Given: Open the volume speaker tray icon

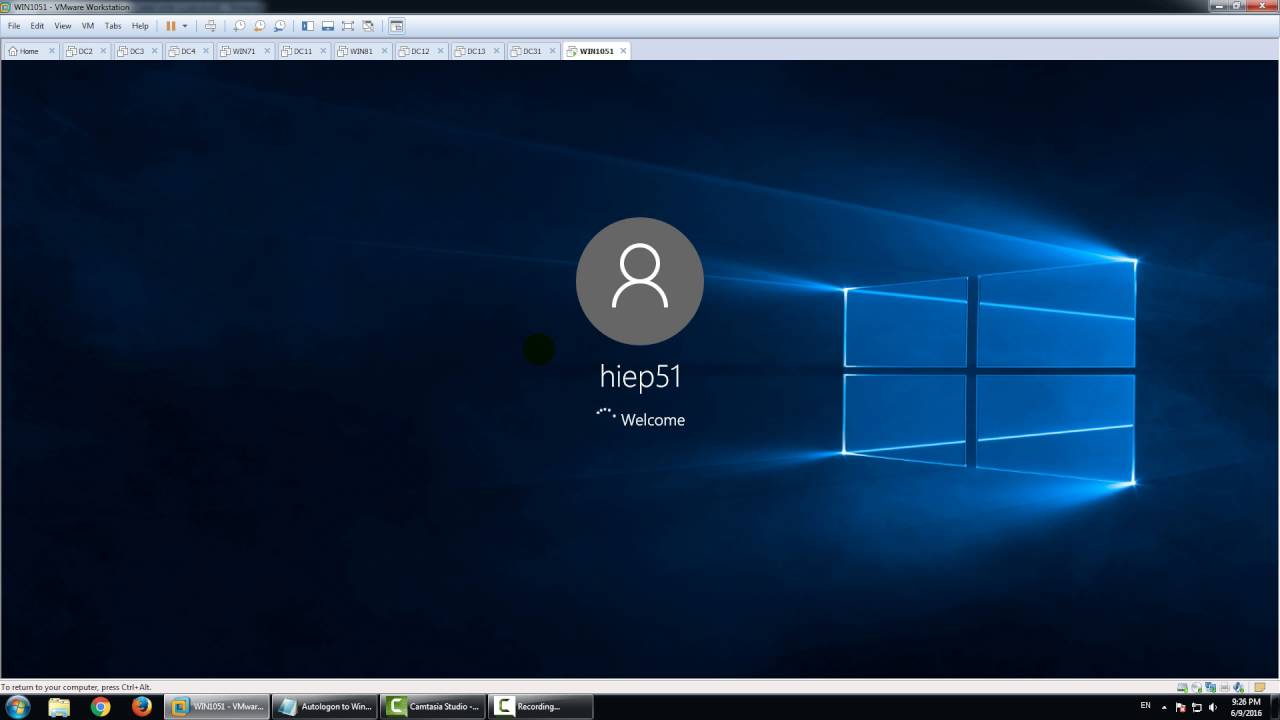Looking at the screenshot, I should click(1213, 707).
